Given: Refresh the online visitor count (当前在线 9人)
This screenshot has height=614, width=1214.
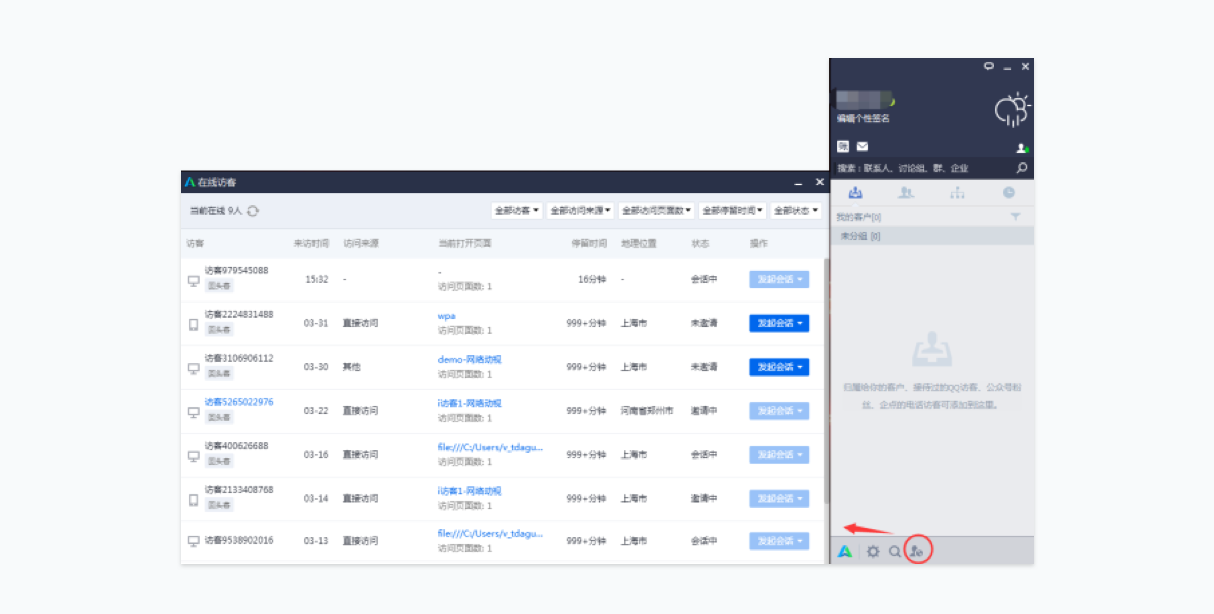Looking at the screenshot, I should pyautogui.click(x=253, y=211).
